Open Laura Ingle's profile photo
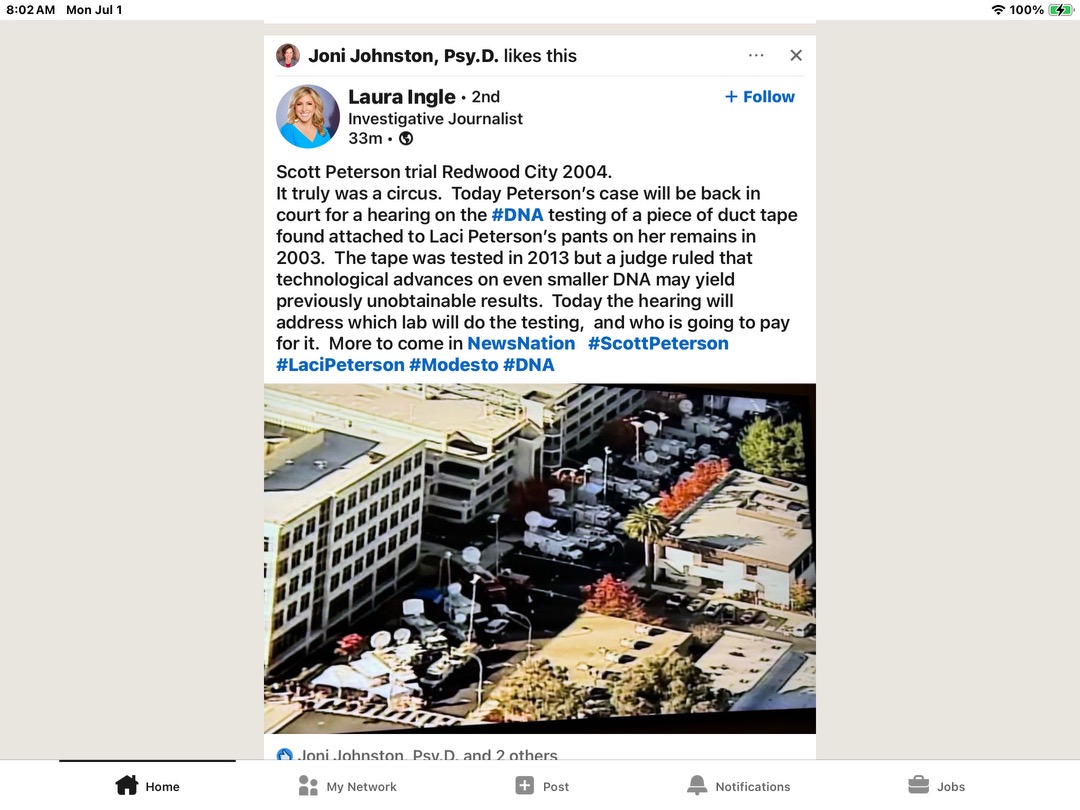Viewport: 1080px width, 810px height. 308,116
